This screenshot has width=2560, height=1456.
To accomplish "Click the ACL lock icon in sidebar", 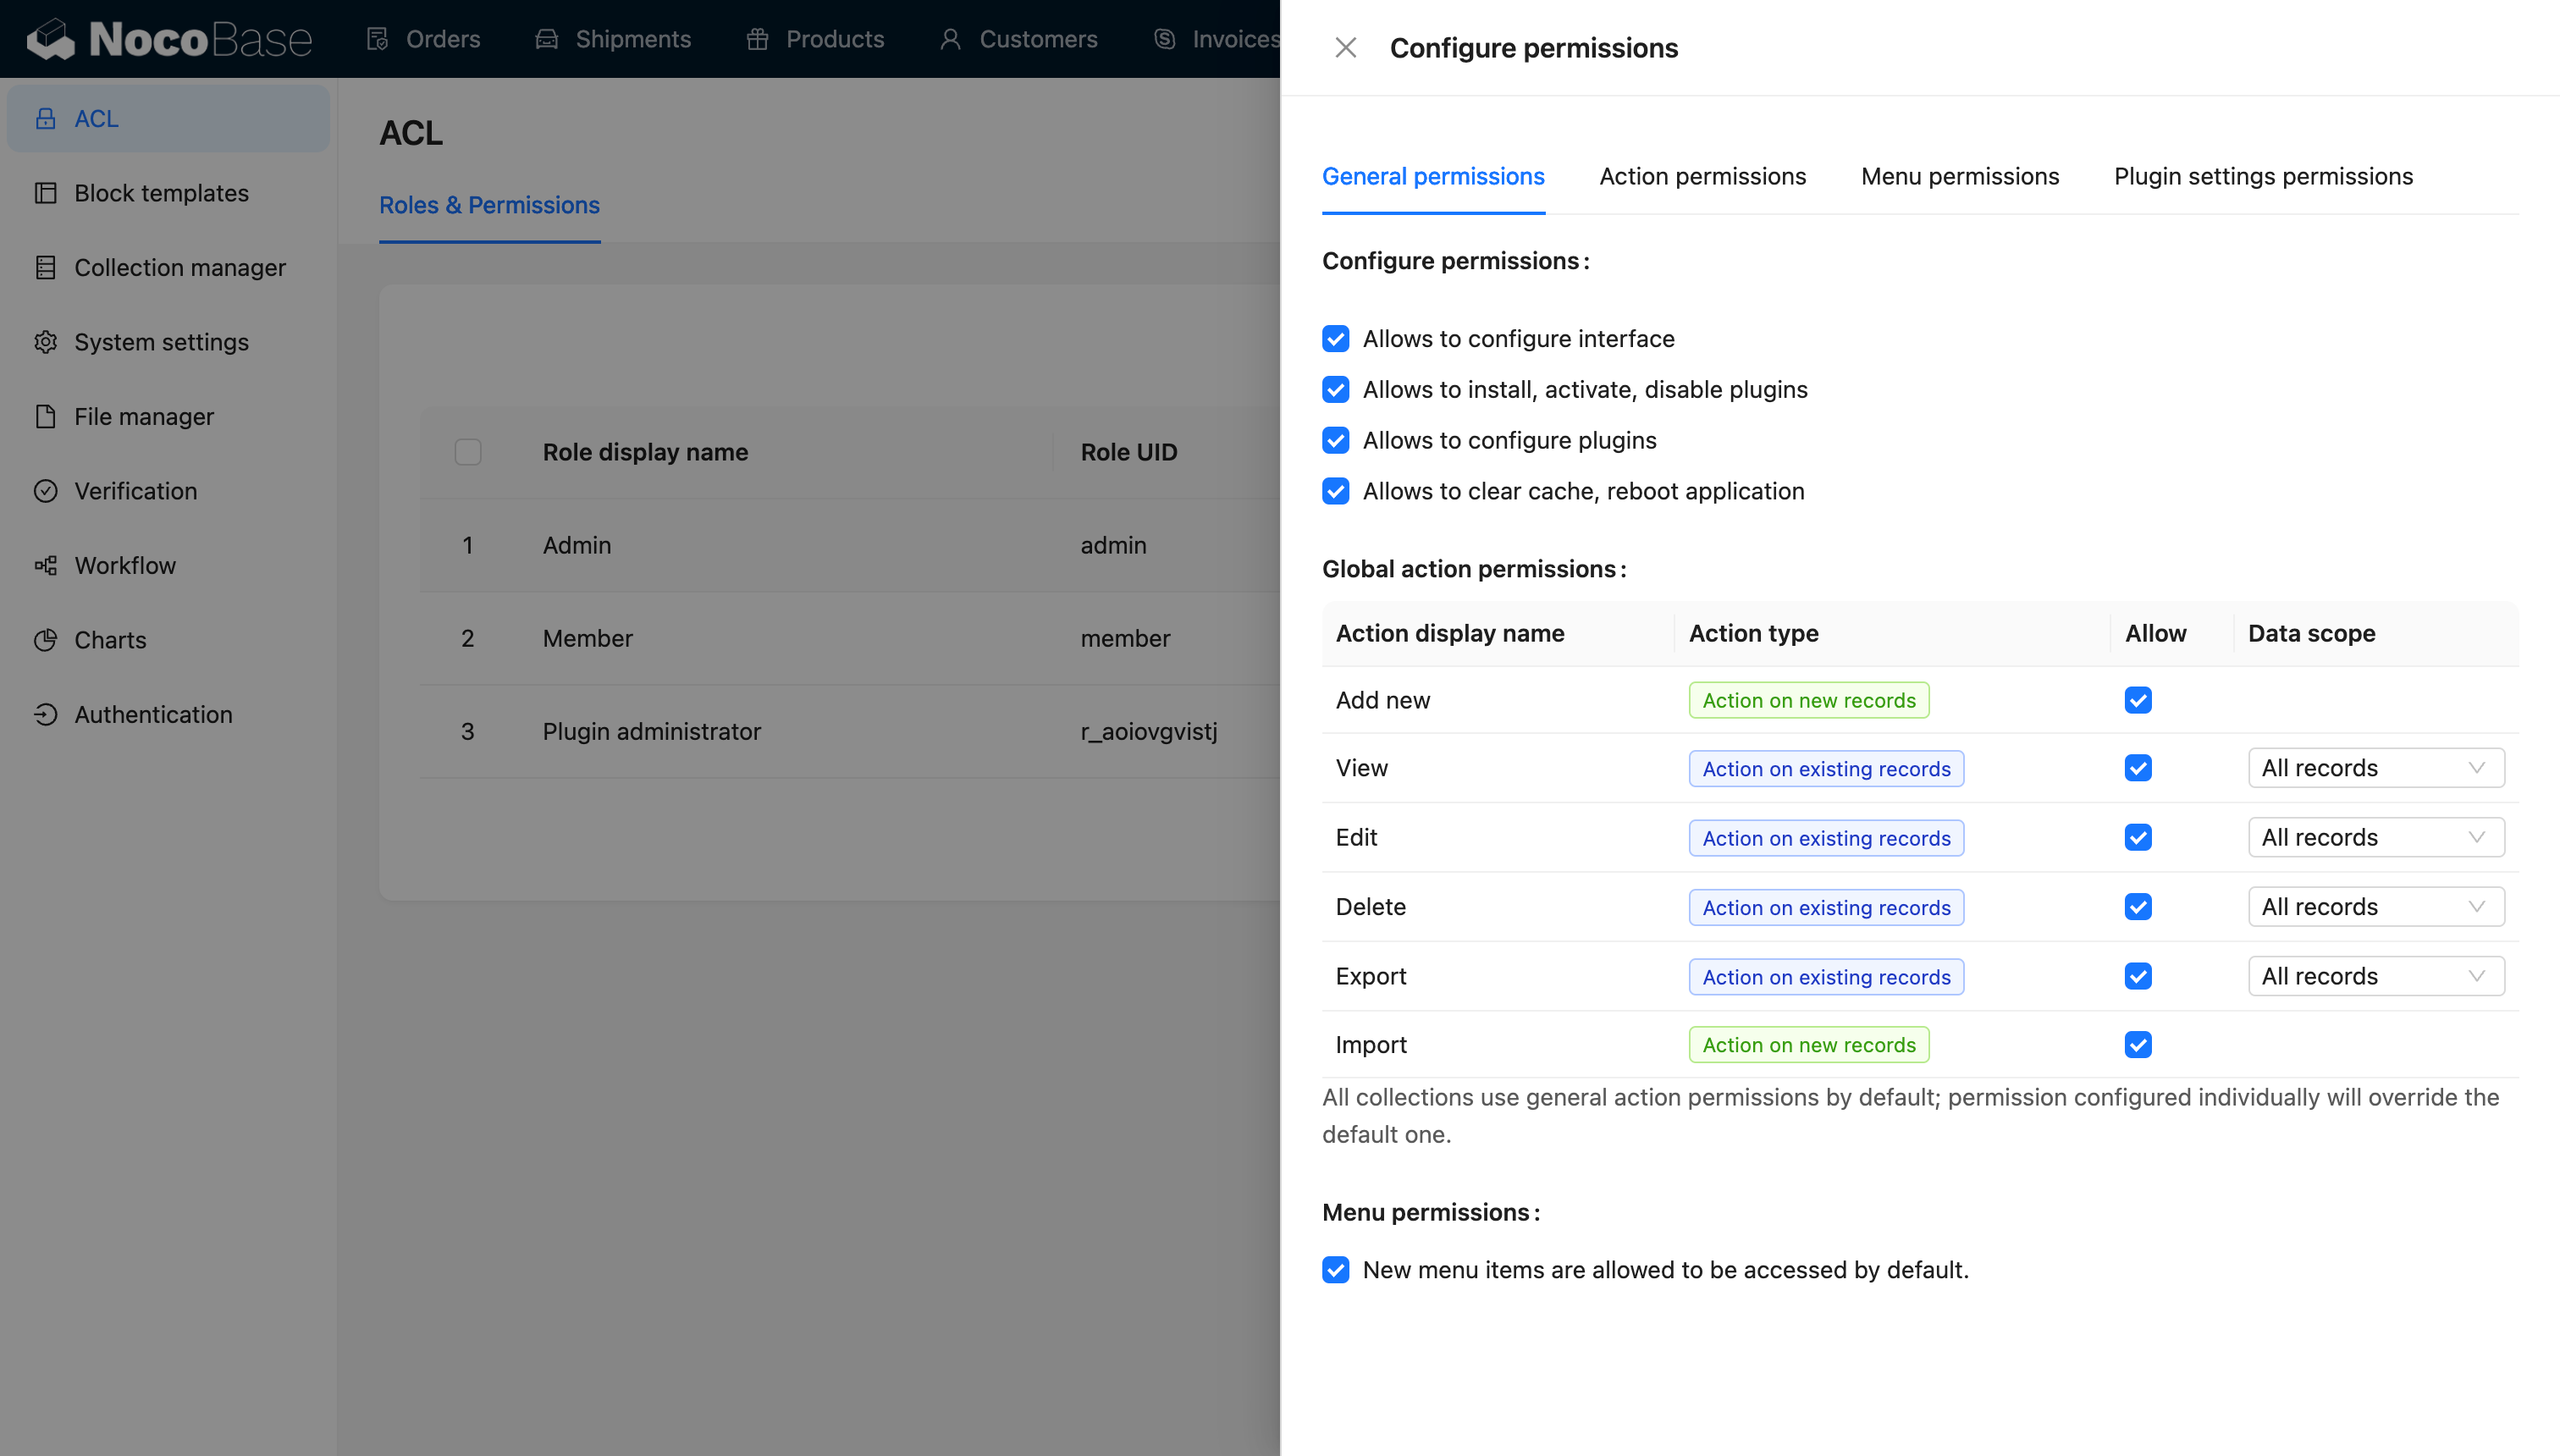I will pyautogui.click(x=45, y=119).
